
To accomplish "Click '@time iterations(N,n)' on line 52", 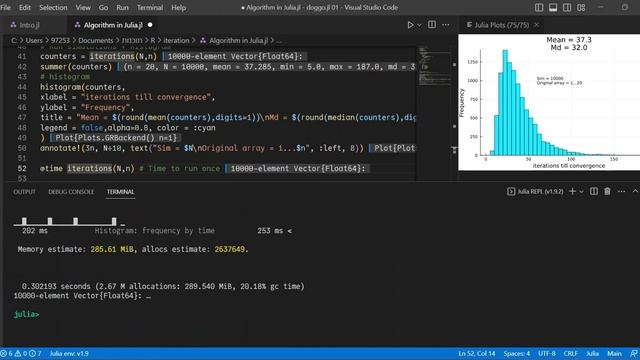I will click(87, 169).
